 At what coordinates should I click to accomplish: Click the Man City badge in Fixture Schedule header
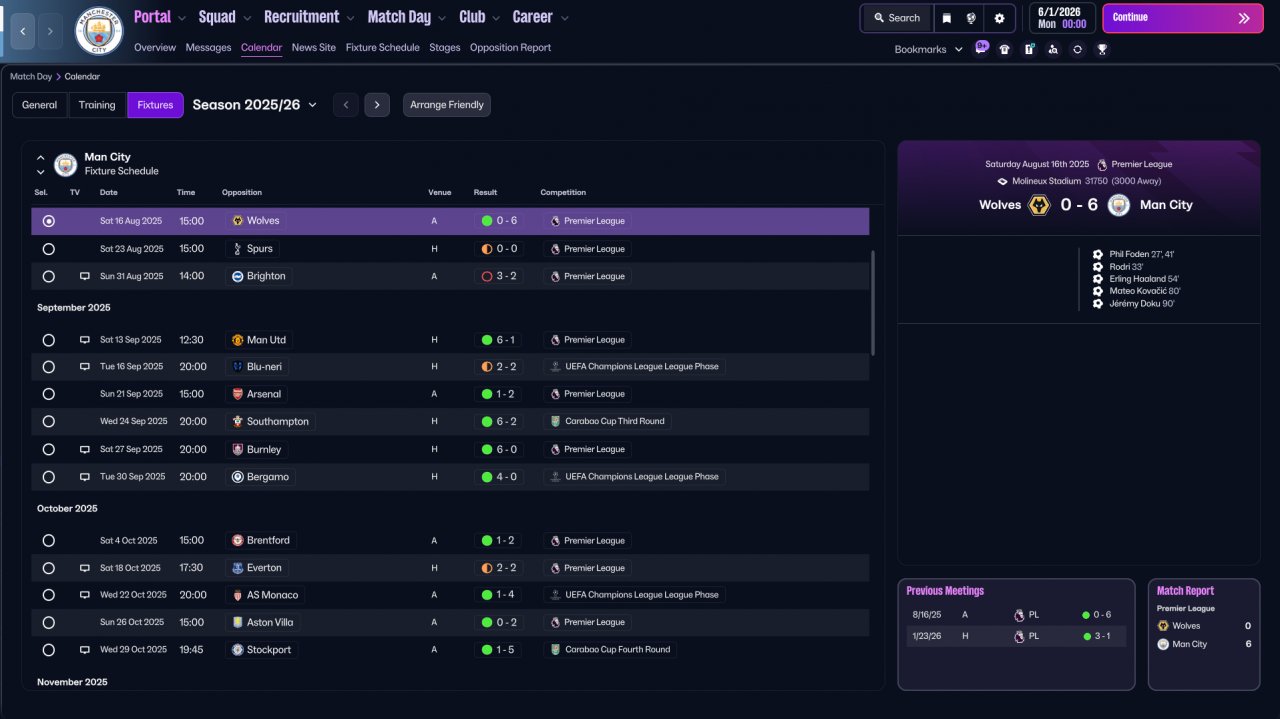[x=66, y=164]
